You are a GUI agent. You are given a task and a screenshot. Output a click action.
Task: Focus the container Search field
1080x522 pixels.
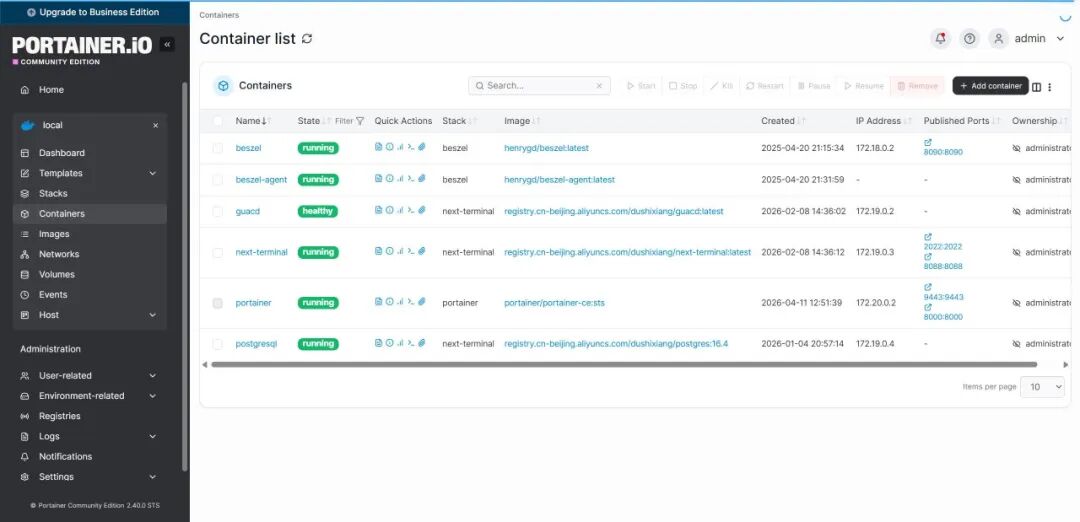pyautogui.click(x=539, y=86)
